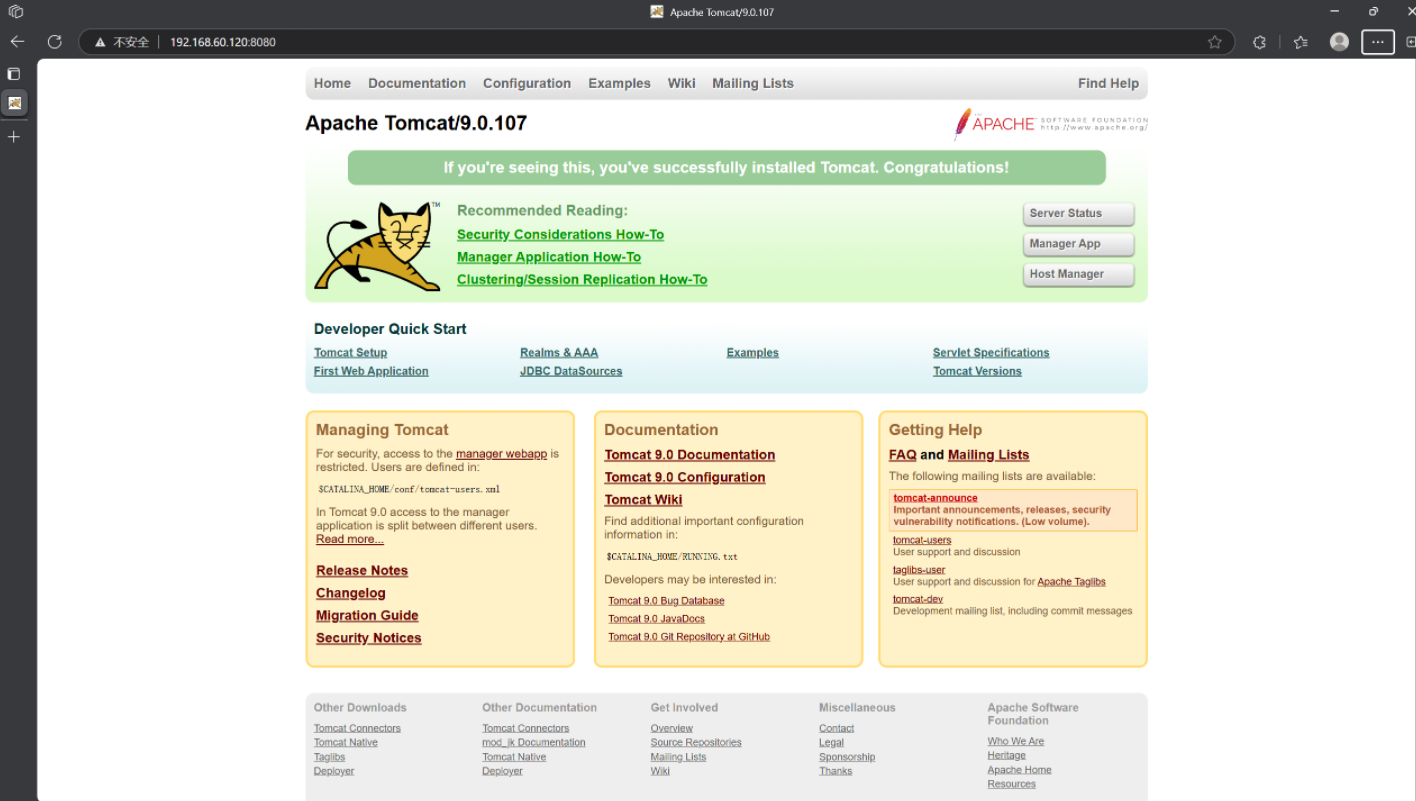Open the First Web Application link
This screenshot has height=801, width=1416.
[x=371, y=371]
